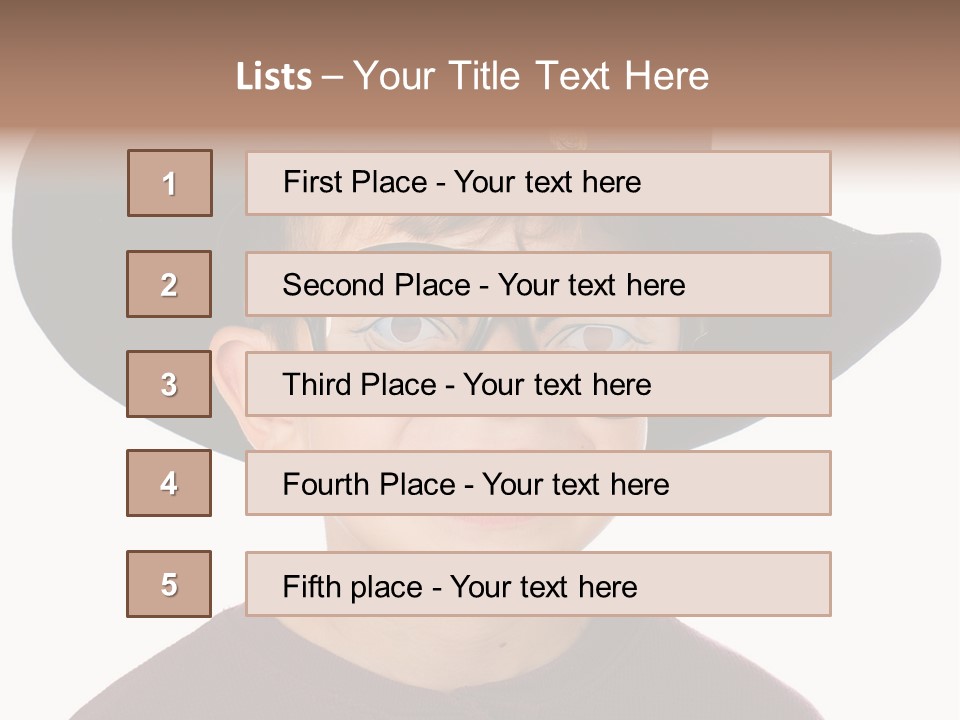Select the number 4 box
Viewport: 960px width, 720px height.
coord(169,483)
